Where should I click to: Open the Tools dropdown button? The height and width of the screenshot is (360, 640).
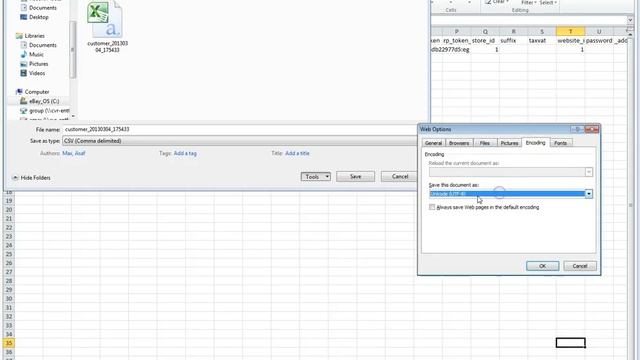pos(316,177)
